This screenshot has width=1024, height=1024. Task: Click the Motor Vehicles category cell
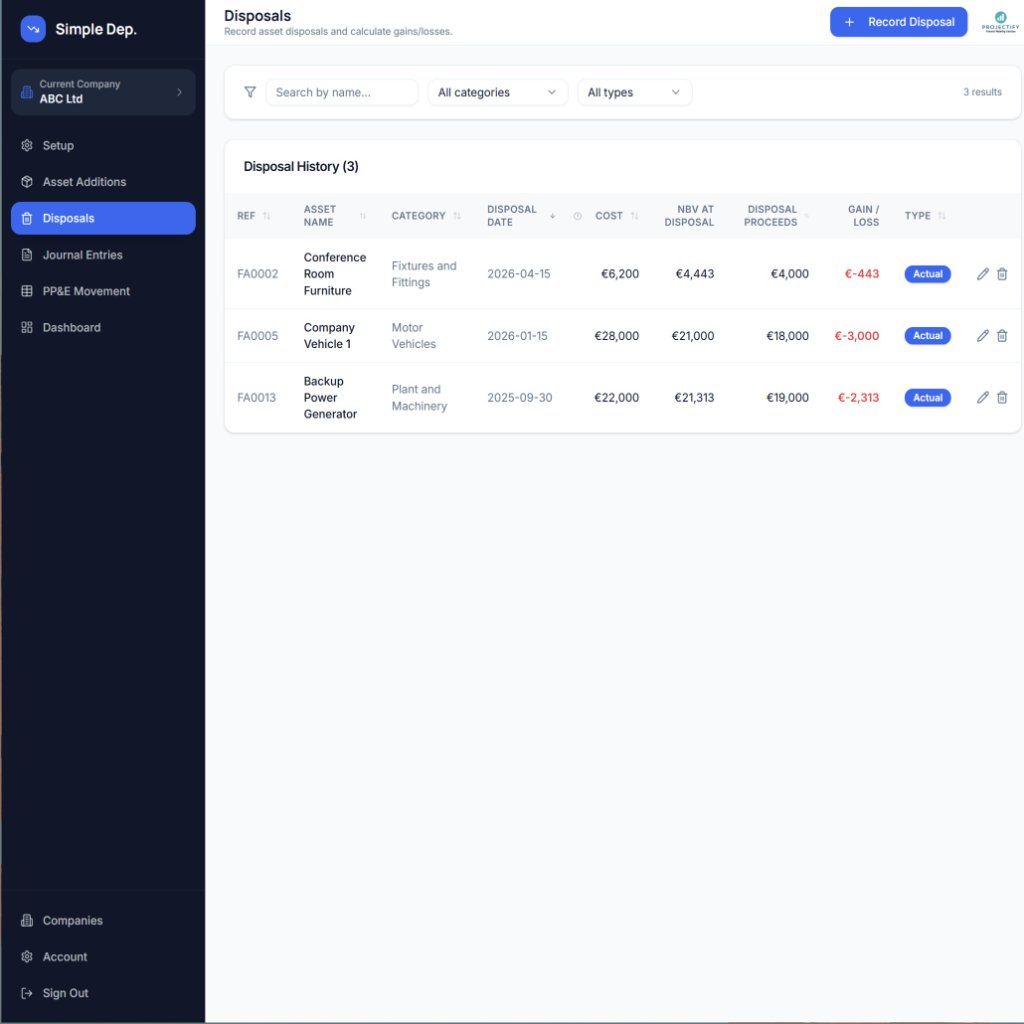tap(413, 336)
